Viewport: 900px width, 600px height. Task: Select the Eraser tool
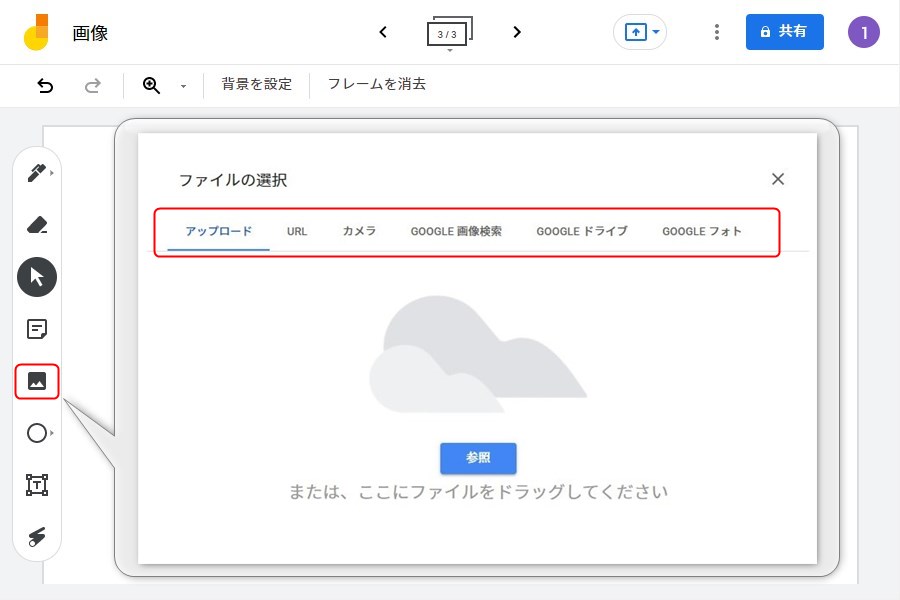click(x=37, y=224)
